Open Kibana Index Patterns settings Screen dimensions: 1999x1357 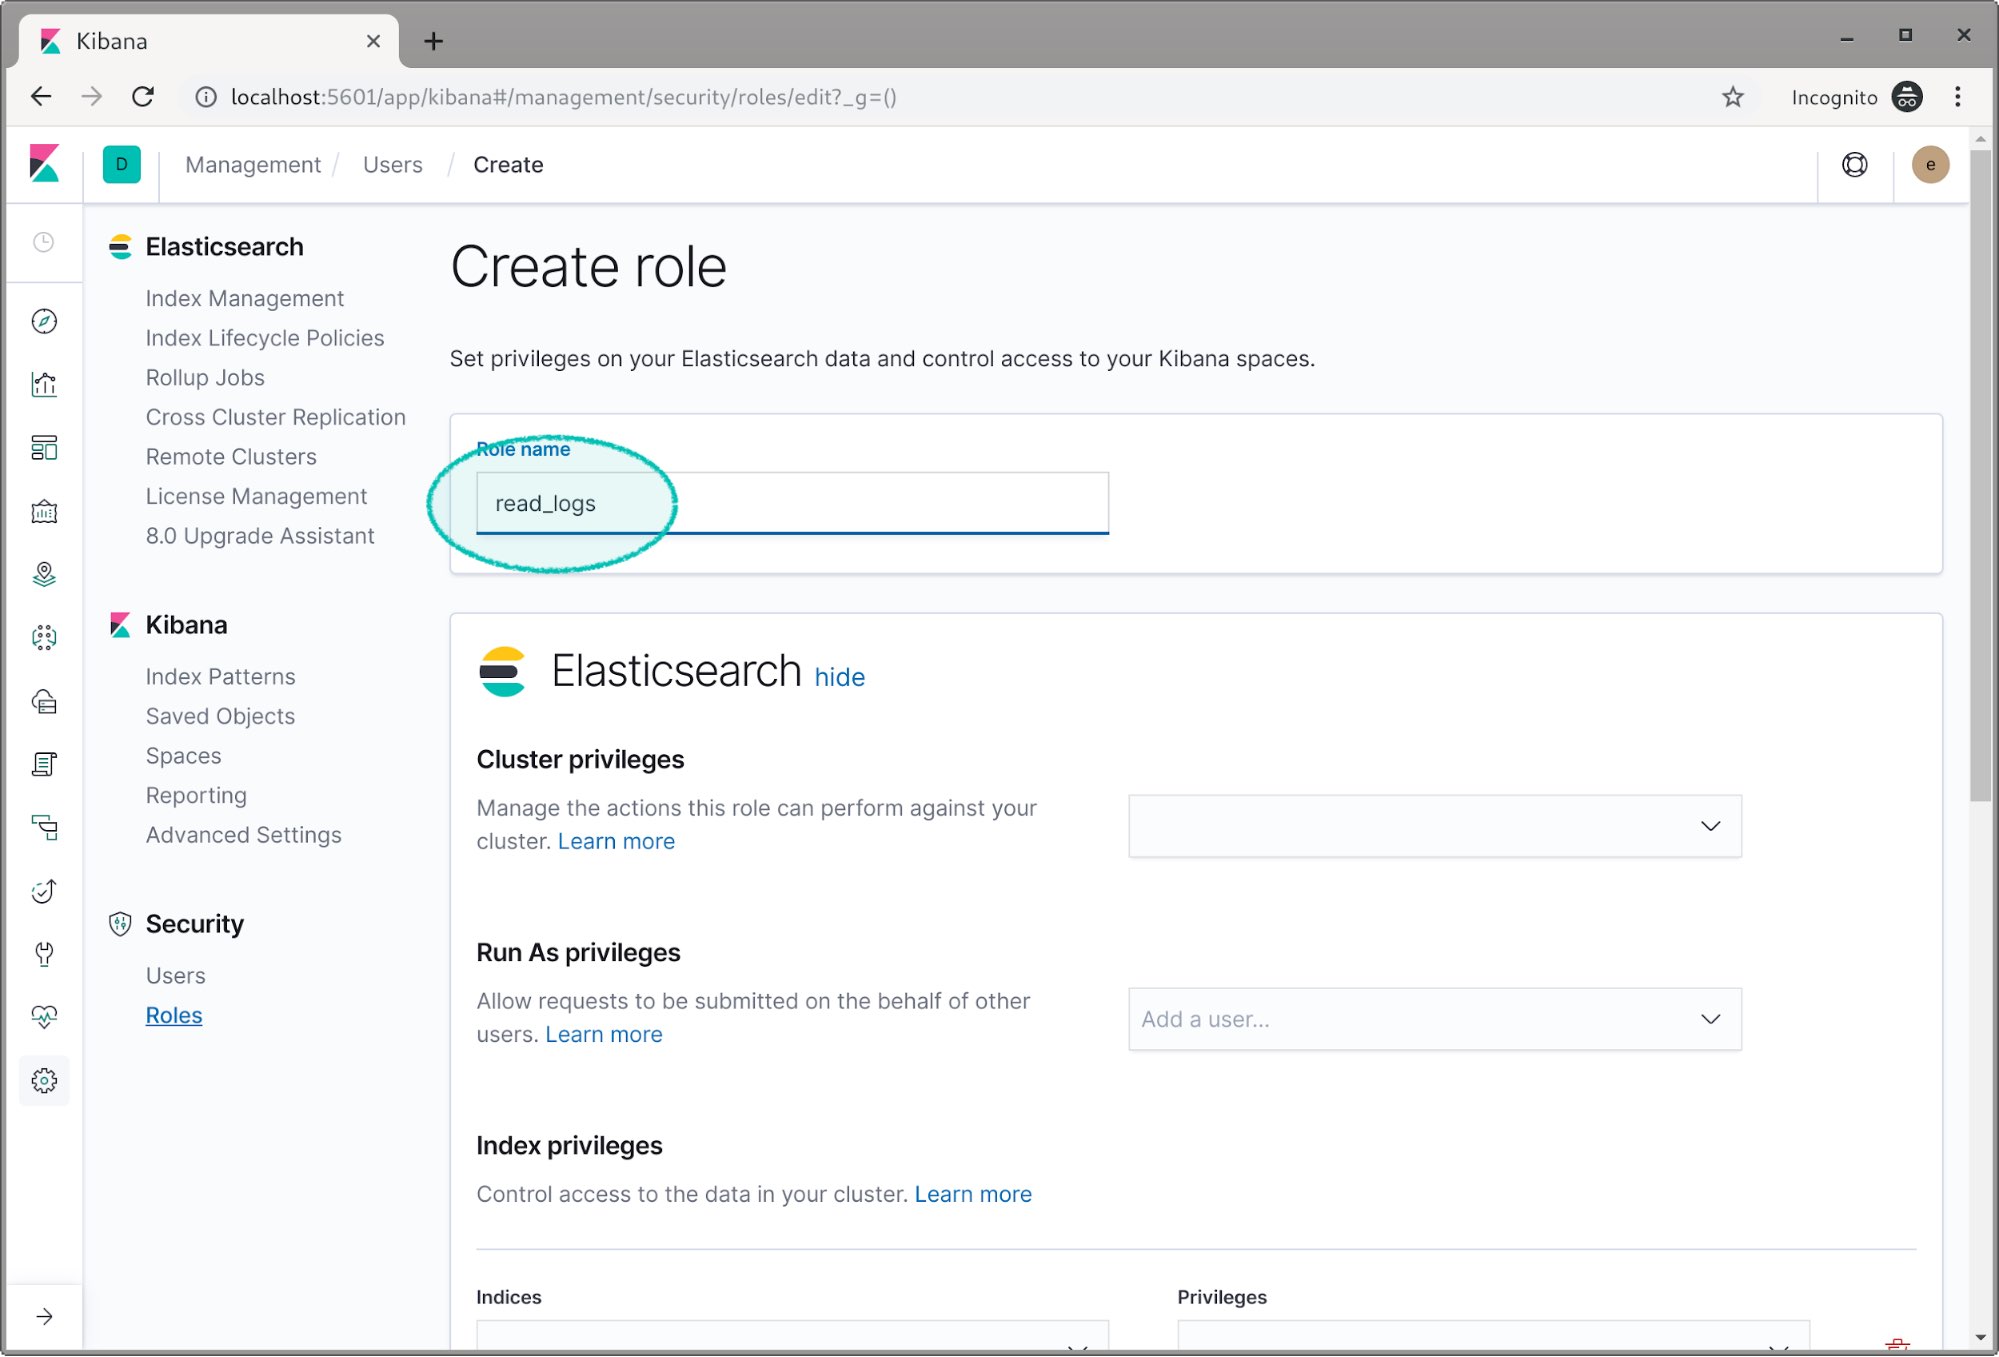pyautogui.click(x=220, y=675)
